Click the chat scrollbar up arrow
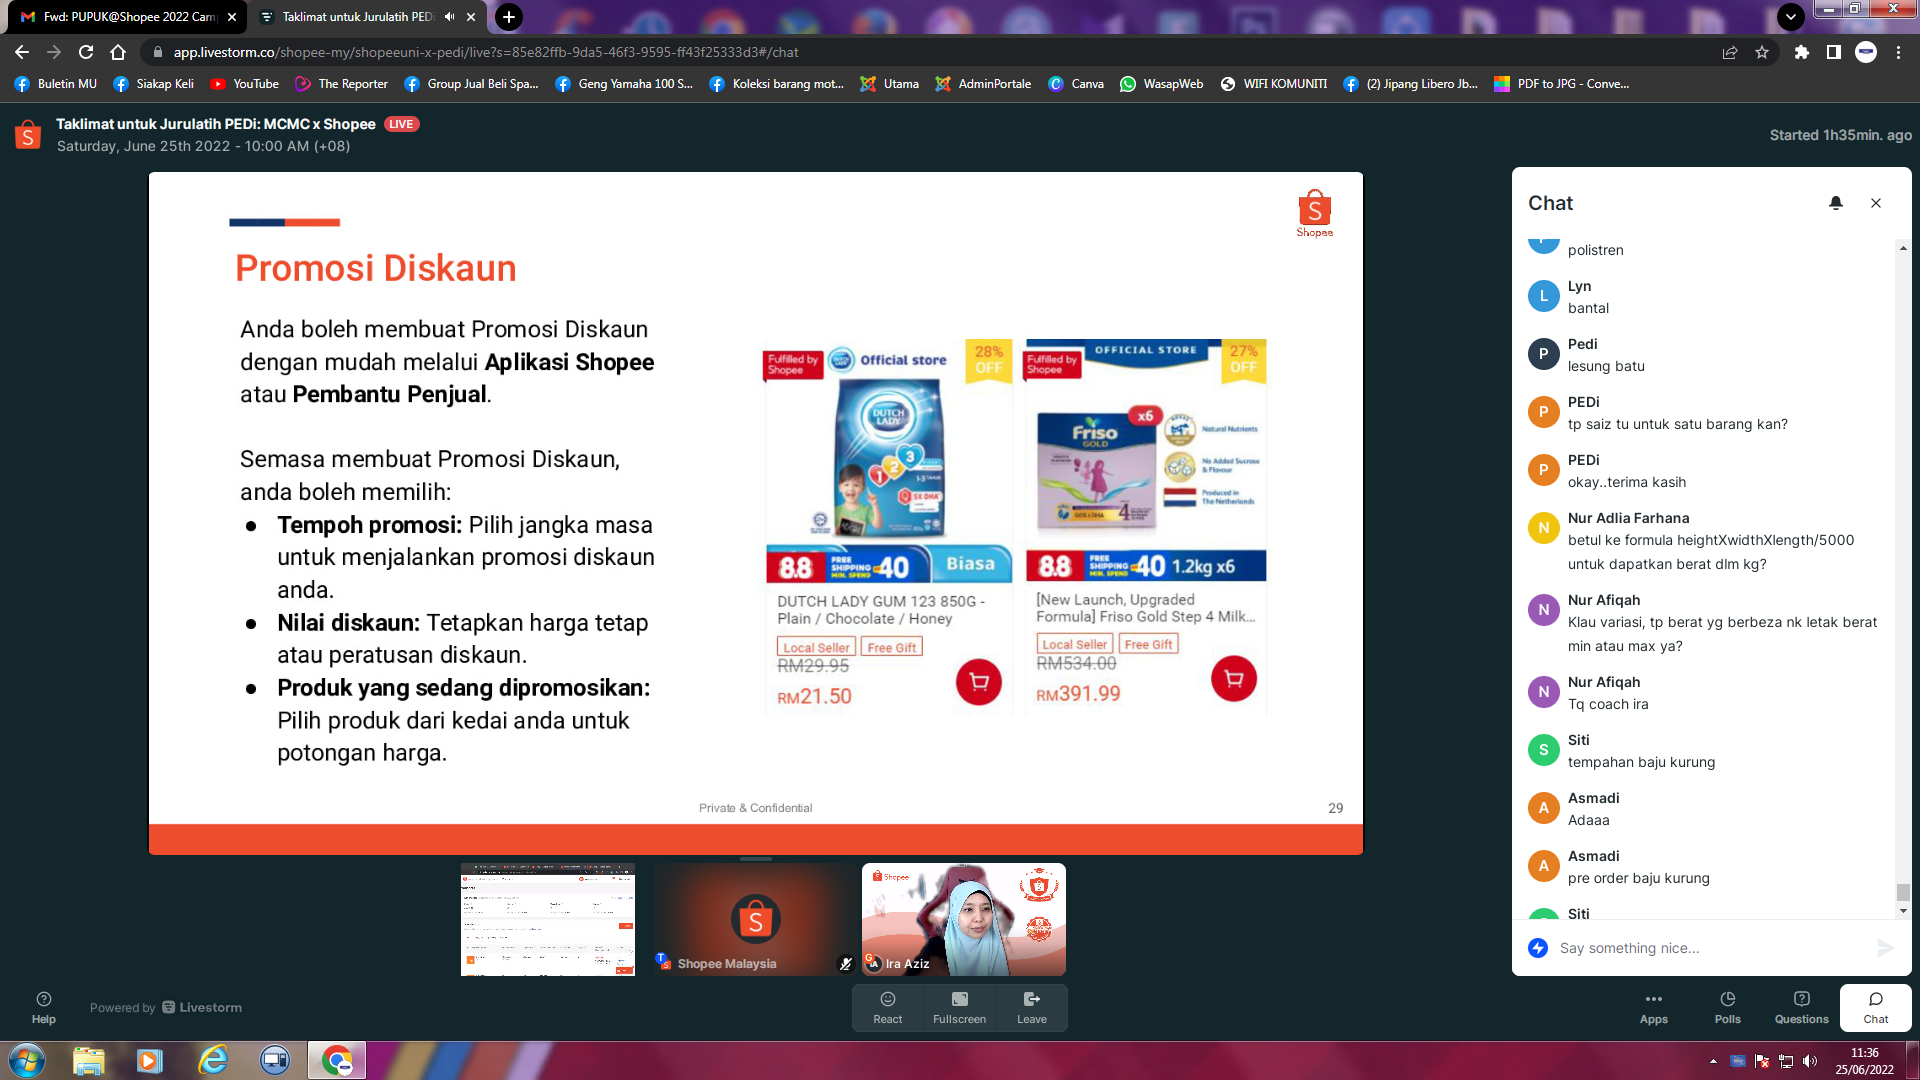Screen dimensions: 1920x1080 point(1903,248)
